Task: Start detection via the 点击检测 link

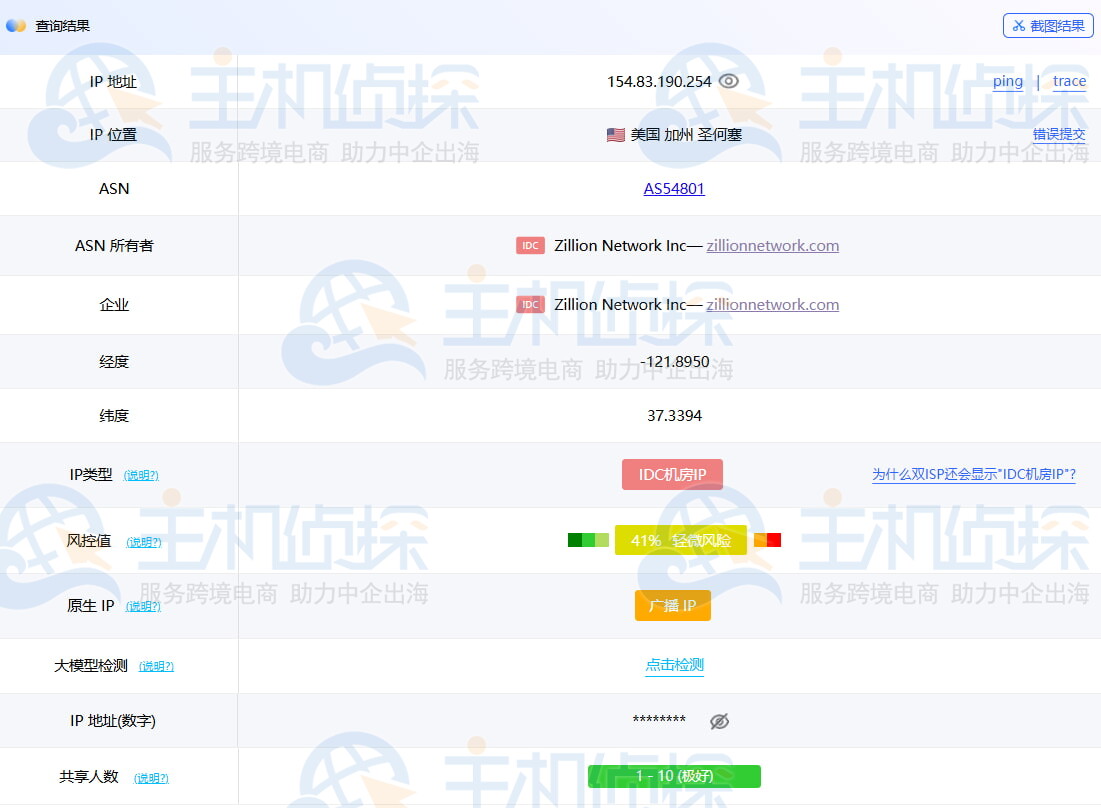Action: pyautogui.click(x=674, y=664)
